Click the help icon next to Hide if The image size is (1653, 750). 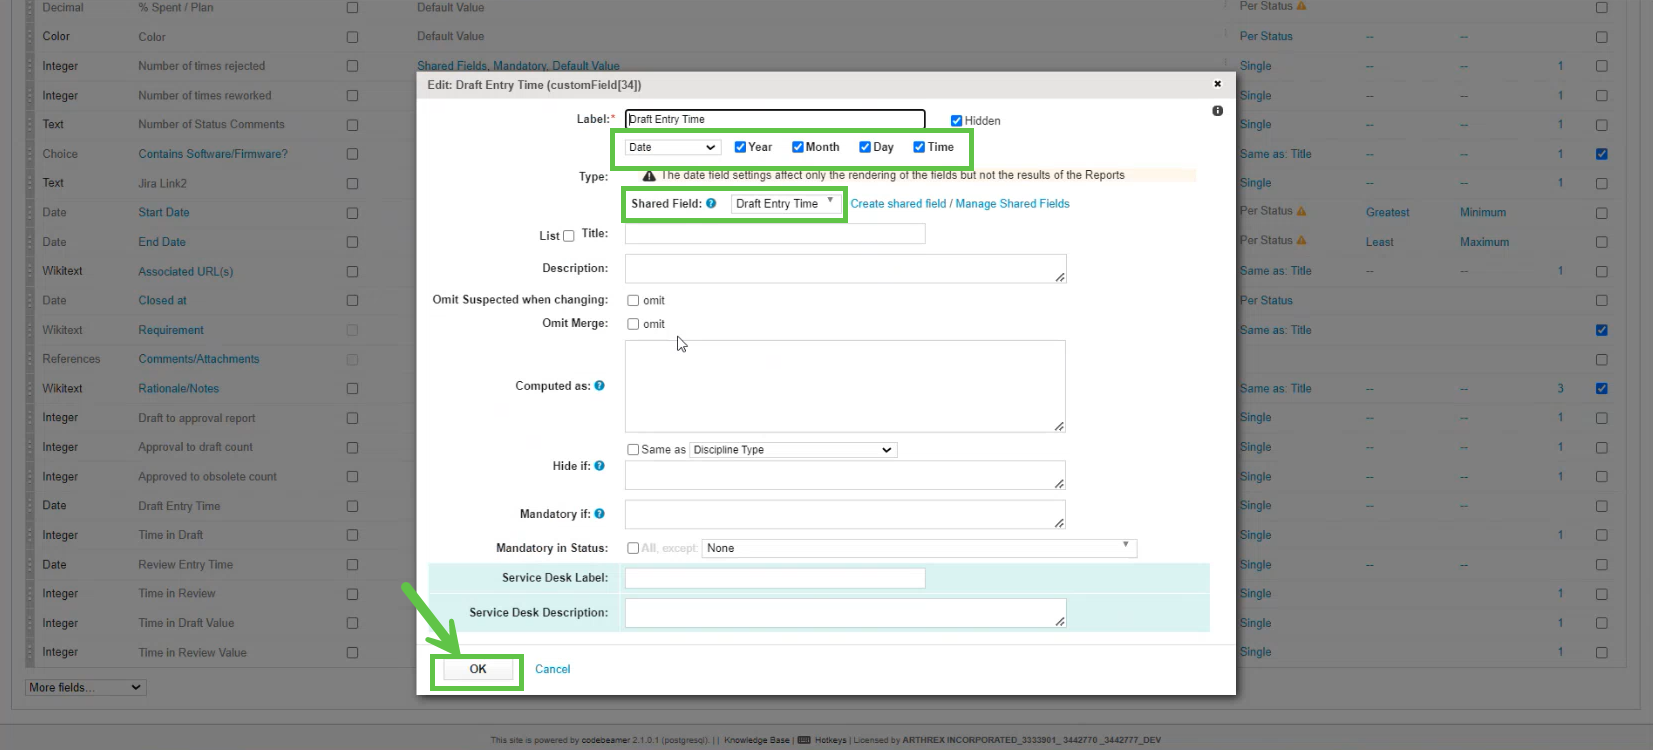600,466
